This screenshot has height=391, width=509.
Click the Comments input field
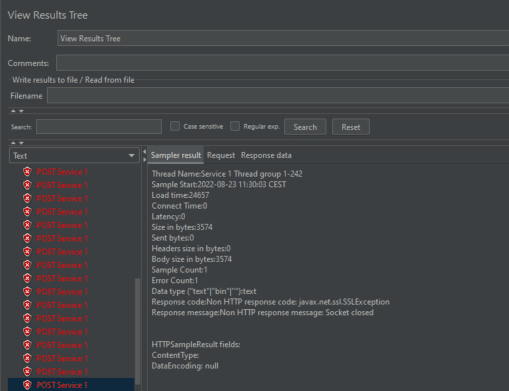(x=283, y=63)
